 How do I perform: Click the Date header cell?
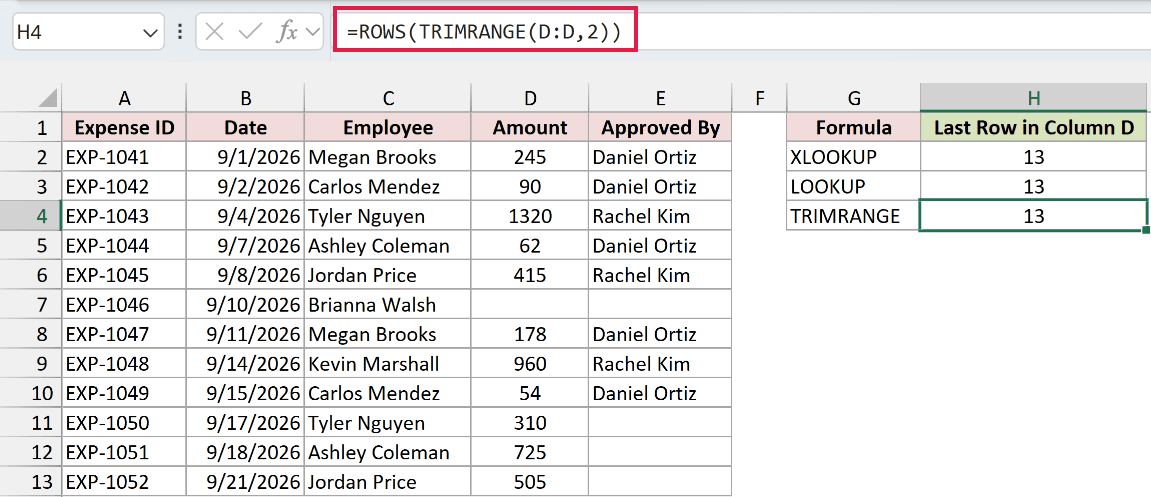(245, 128)
